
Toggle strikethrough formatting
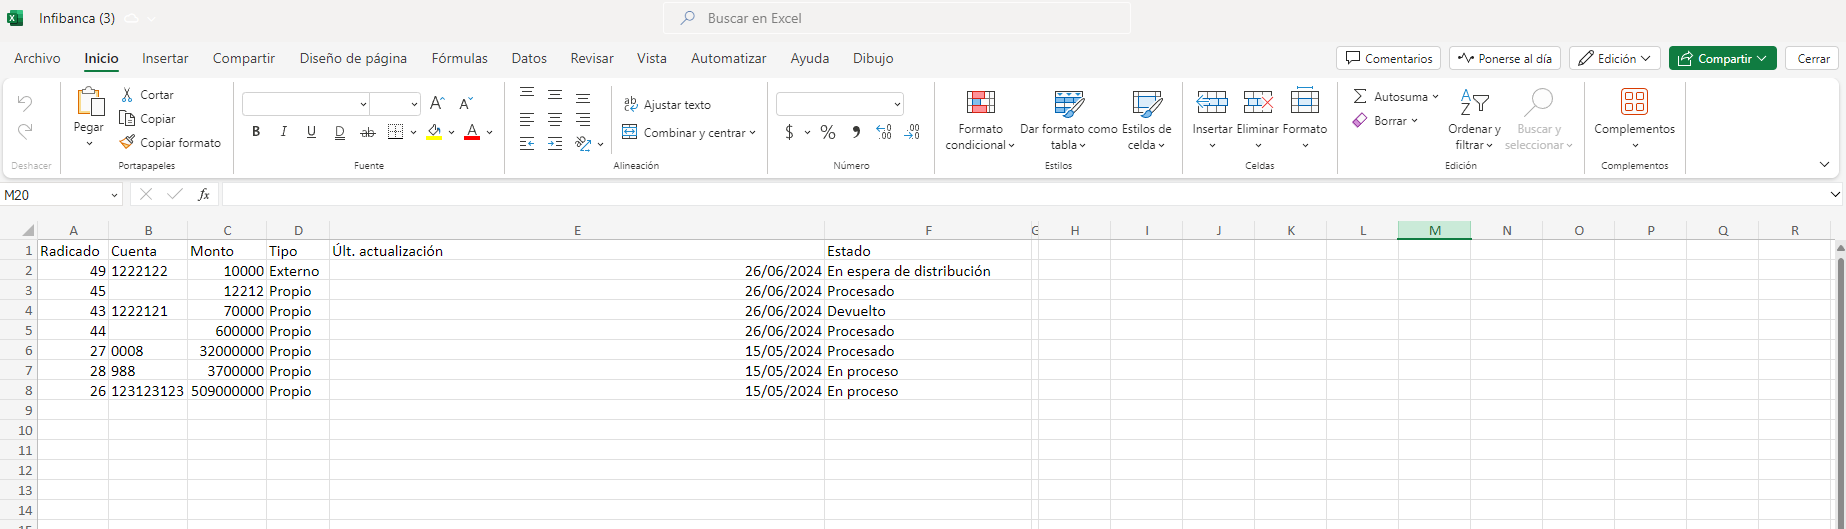(x=368, y=131)
